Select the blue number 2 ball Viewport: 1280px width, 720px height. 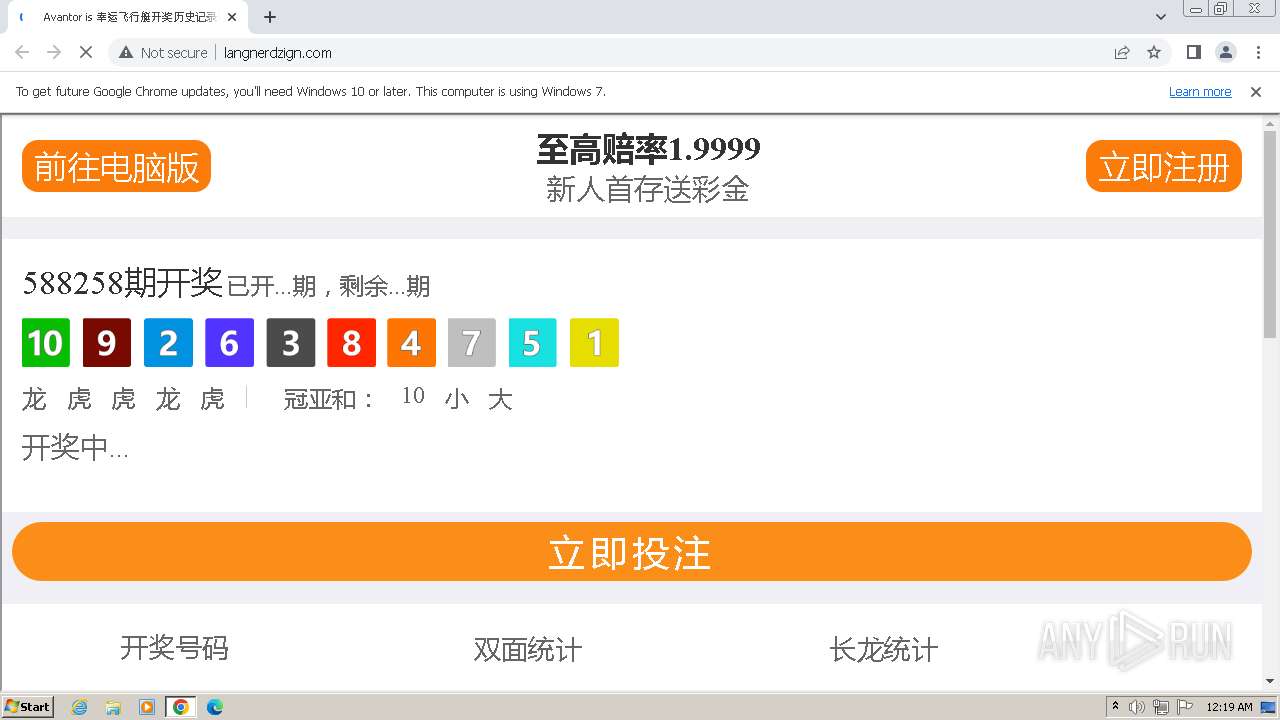(x=168, y=343)
